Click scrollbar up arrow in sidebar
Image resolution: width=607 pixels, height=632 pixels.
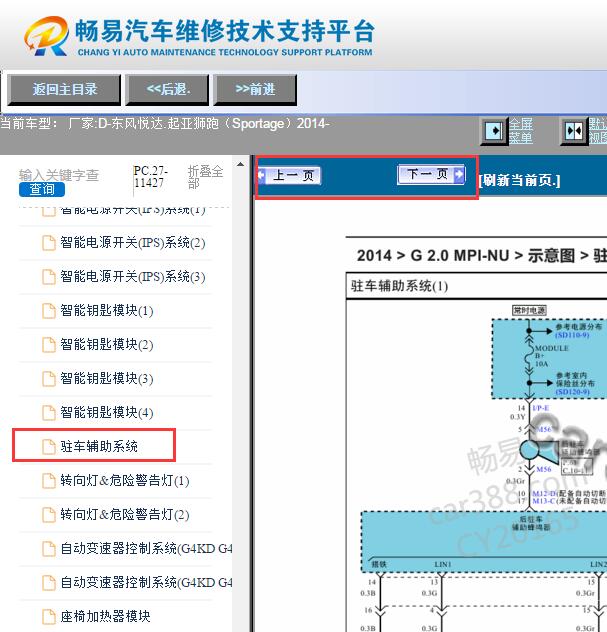coord(241,164)
